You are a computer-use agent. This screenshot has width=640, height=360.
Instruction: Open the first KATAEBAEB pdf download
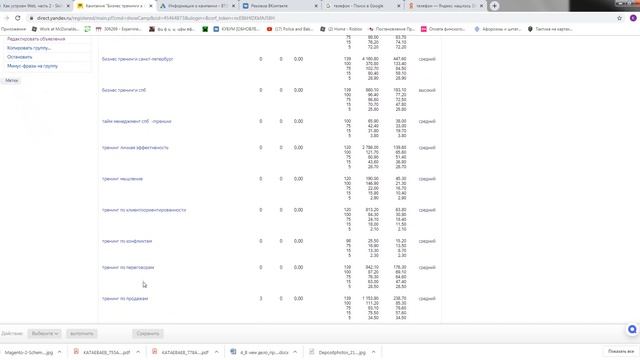[x=102, y=352]
